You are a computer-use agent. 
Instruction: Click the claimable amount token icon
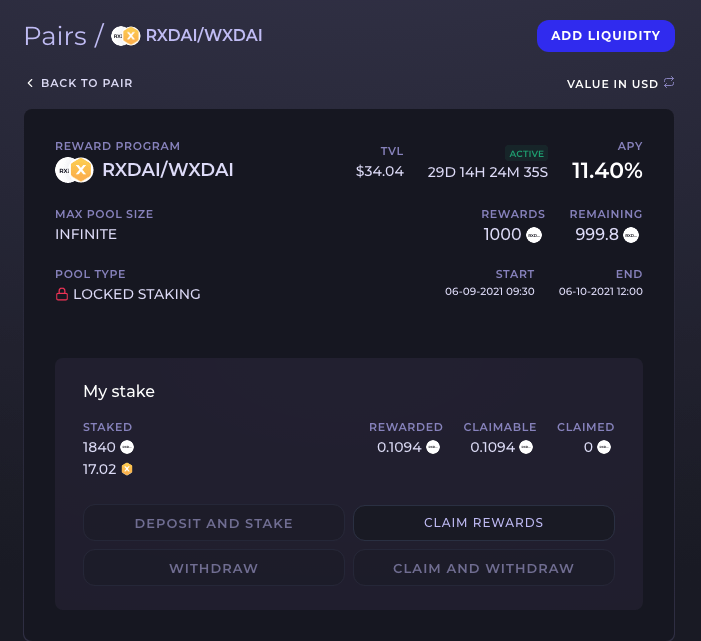[x=526, y=448]
